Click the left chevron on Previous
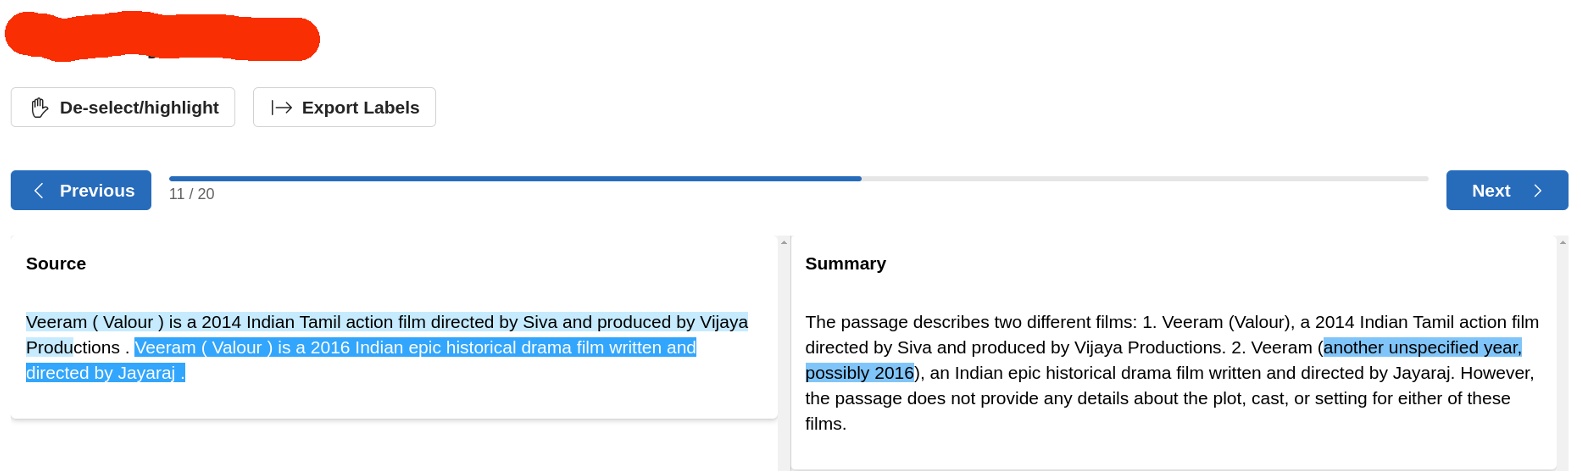This screenshot has height=474, width=1581. pyautogui.click(x=39, y=191)
